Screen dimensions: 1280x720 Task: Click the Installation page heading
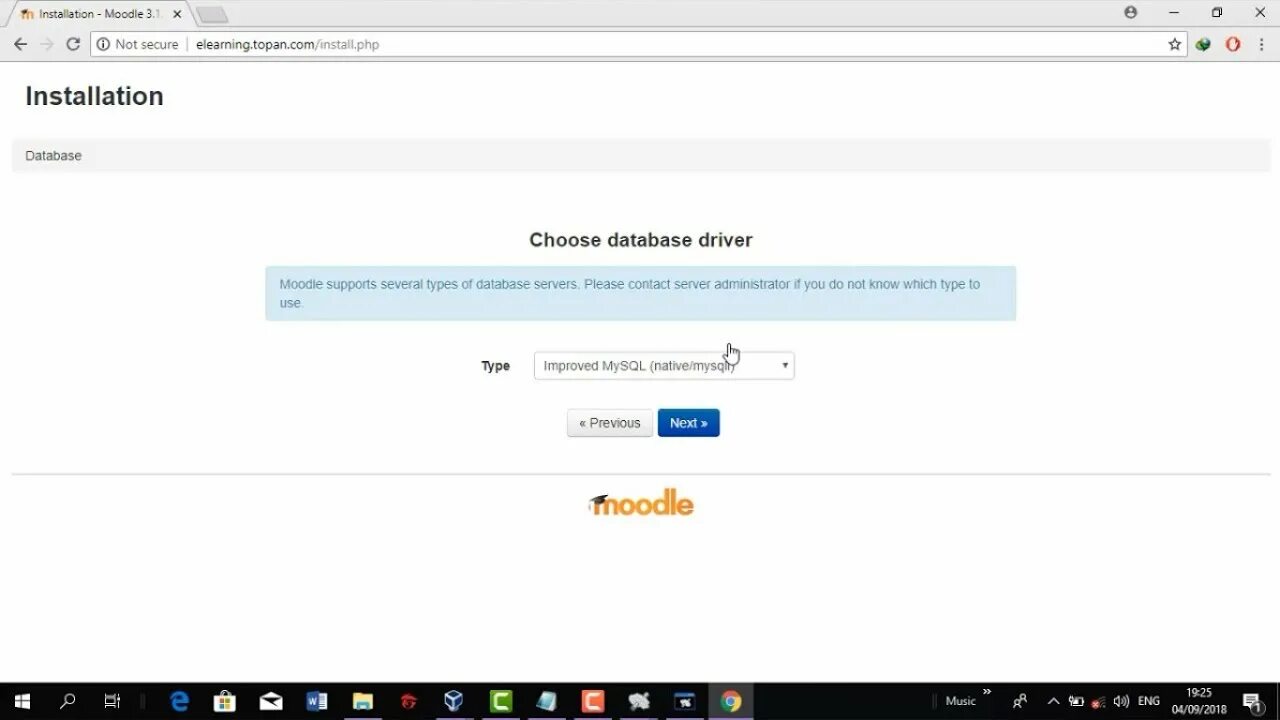[94, 96]
